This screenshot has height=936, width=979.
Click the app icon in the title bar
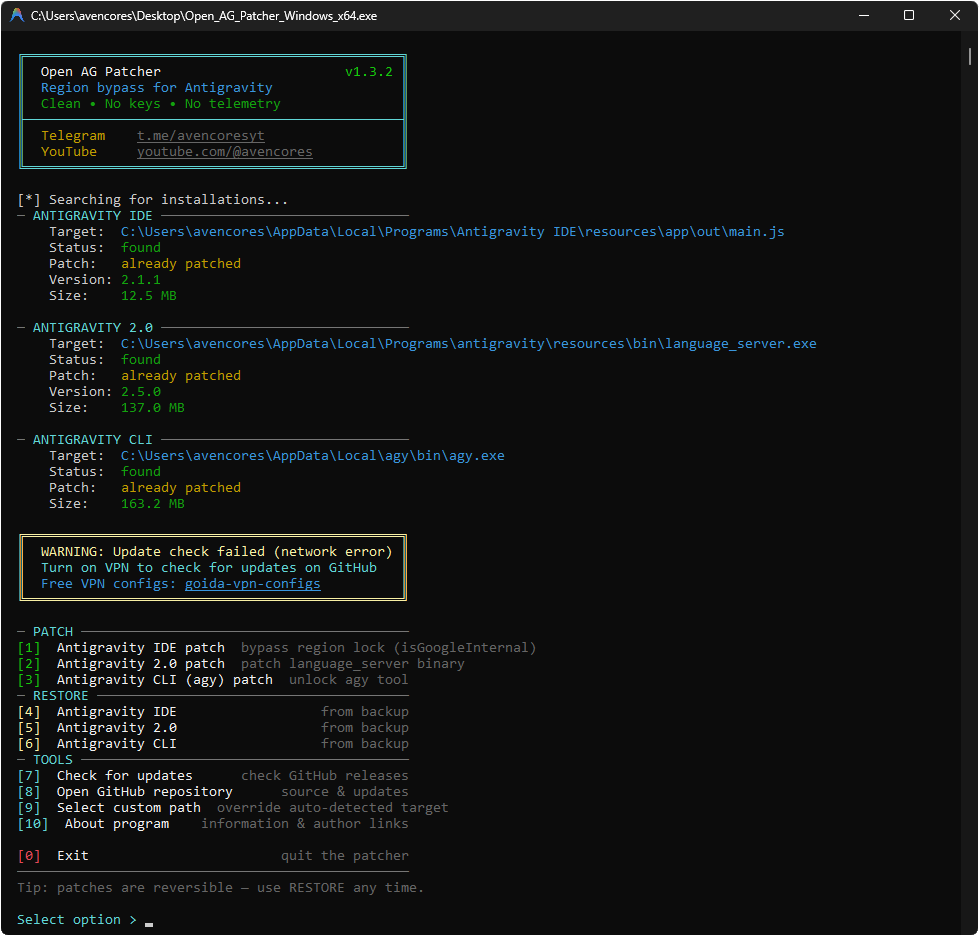point(17,16)
